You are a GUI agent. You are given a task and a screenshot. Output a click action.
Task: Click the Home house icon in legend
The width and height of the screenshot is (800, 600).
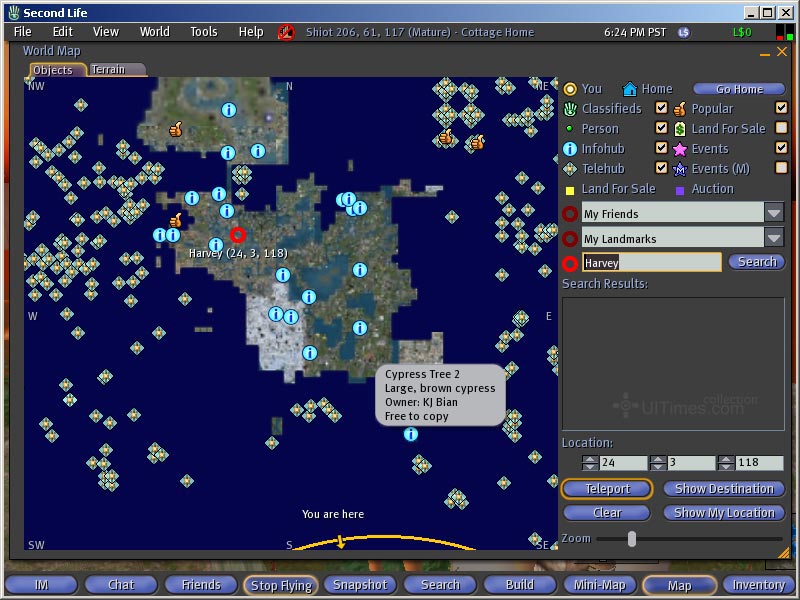click(630, 89)
